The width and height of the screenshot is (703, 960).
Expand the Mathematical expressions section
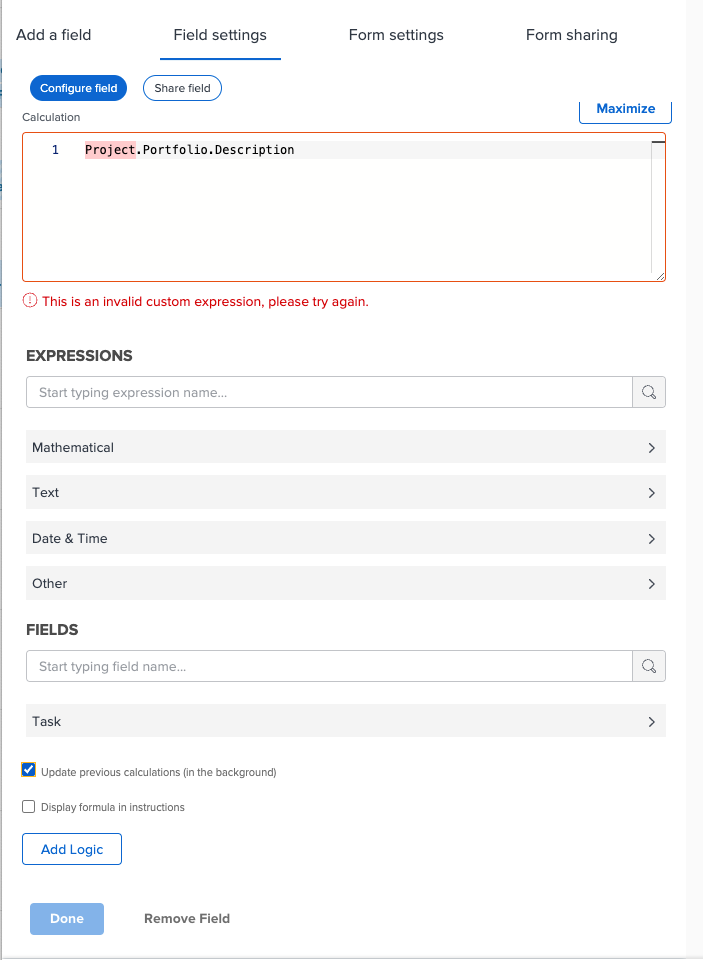point(345,447)
